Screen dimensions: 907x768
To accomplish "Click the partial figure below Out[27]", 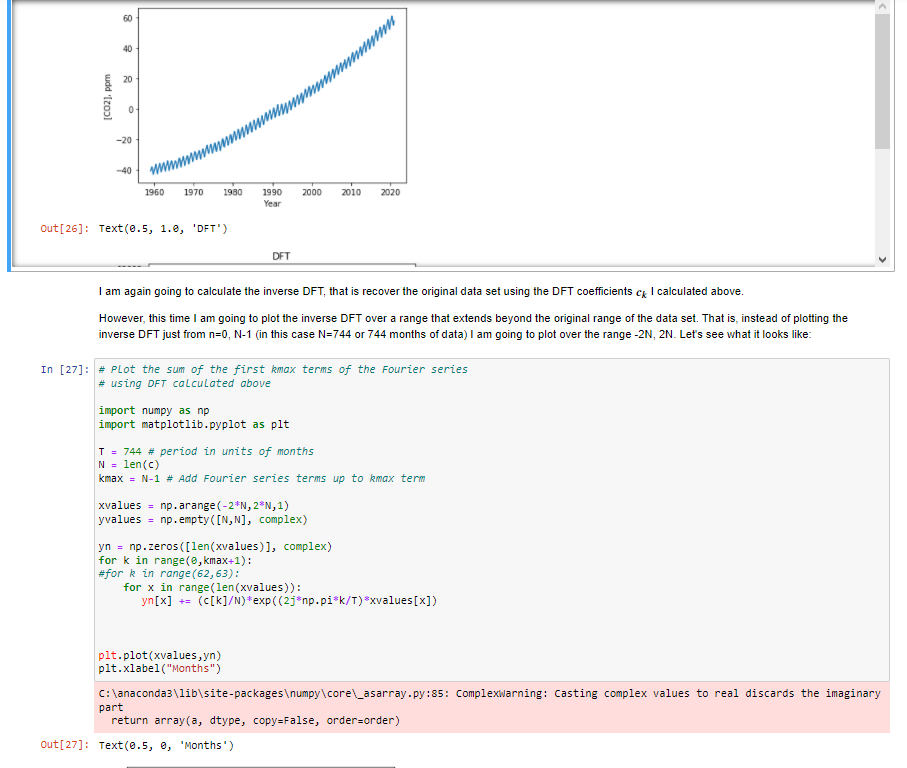I will pyautogui.click(x=260, y=764).
